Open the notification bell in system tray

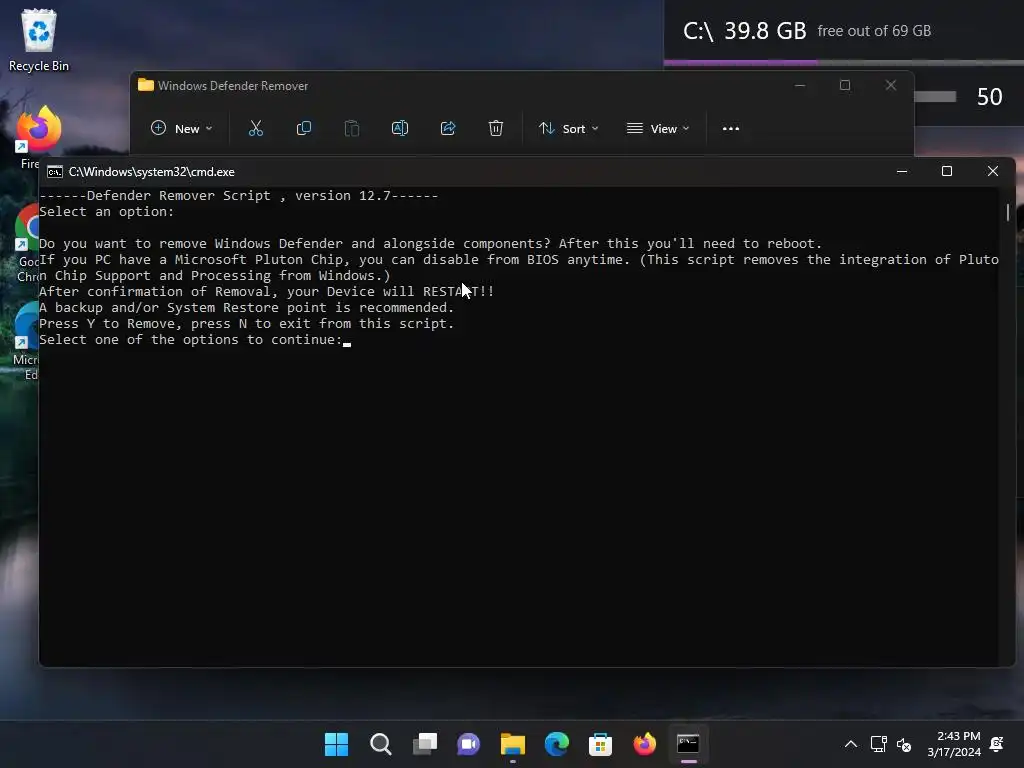997,744
